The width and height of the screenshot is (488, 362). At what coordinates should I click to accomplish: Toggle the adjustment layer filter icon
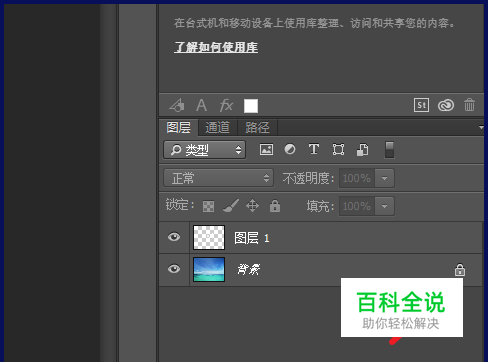(290, 149)
